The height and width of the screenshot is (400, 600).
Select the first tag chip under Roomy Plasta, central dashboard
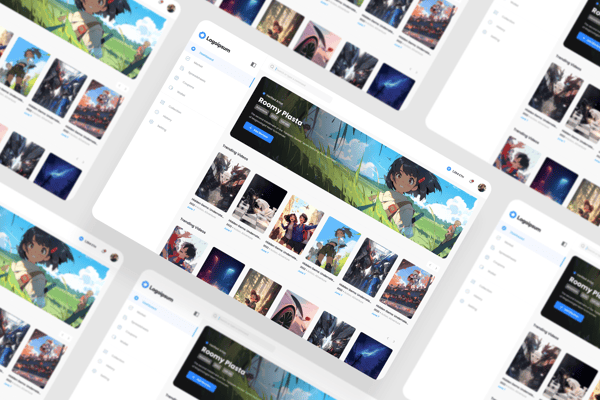pyautogui.click(x=262, y=109)
